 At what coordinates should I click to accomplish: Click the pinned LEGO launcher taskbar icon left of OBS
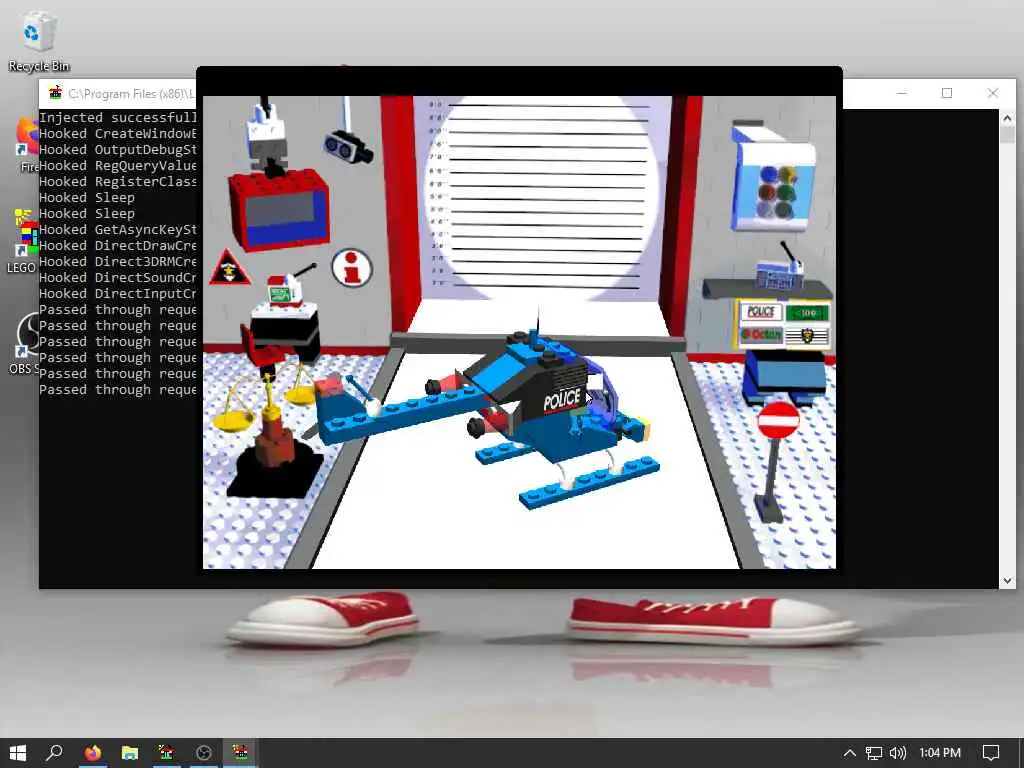pyautogui.click(x=166, y=753)
